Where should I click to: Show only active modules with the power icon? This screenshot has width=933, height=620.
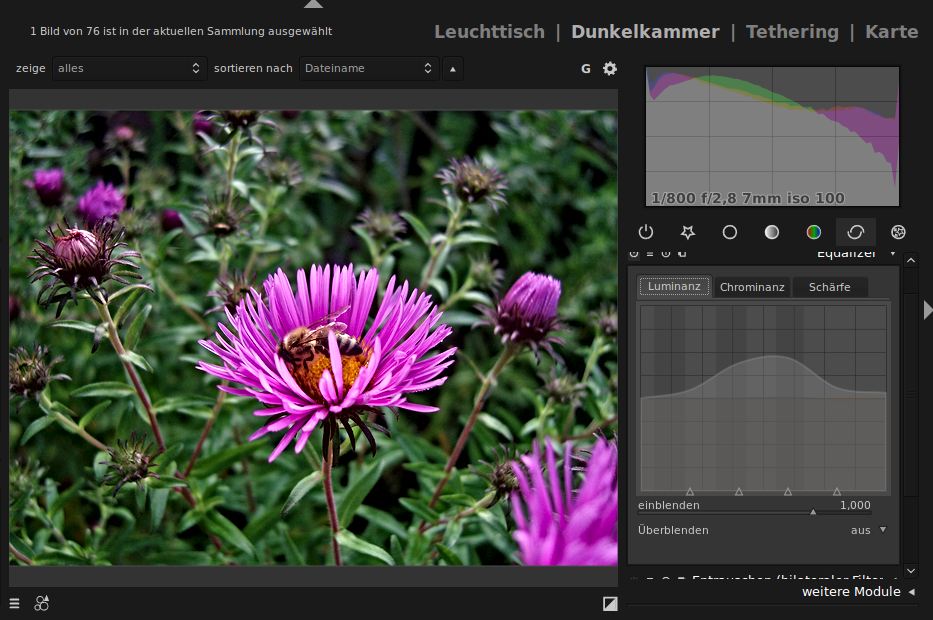click(x=646, y=232)
